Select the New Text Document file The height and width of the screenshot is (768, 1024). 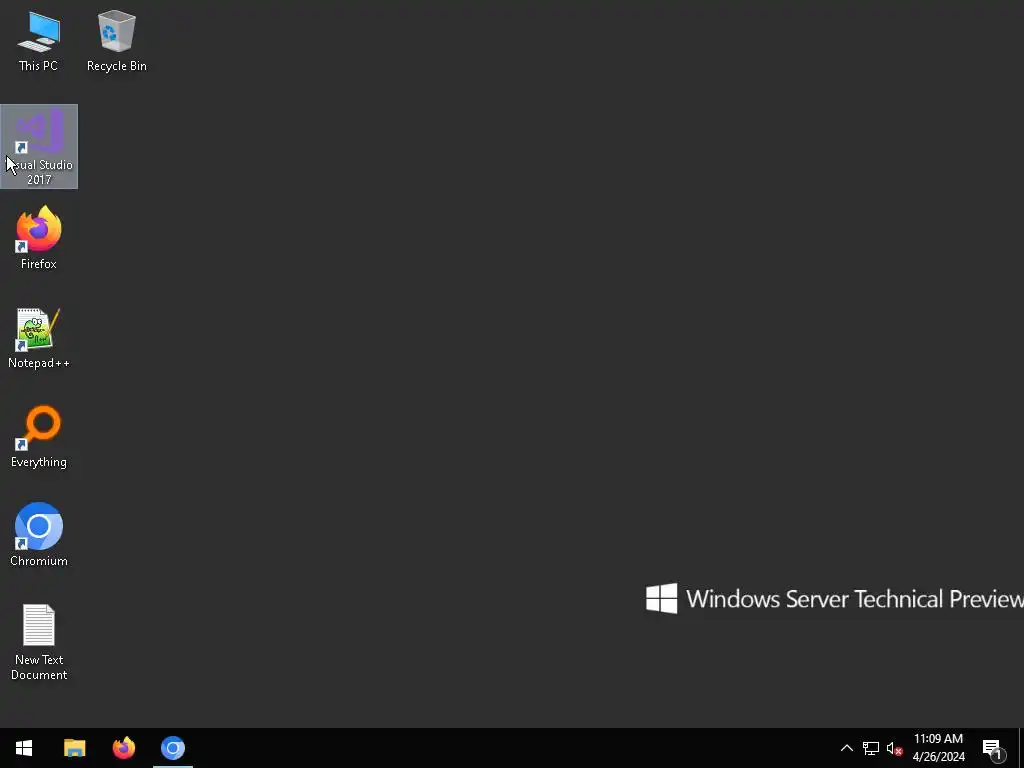tap(39, 641)
